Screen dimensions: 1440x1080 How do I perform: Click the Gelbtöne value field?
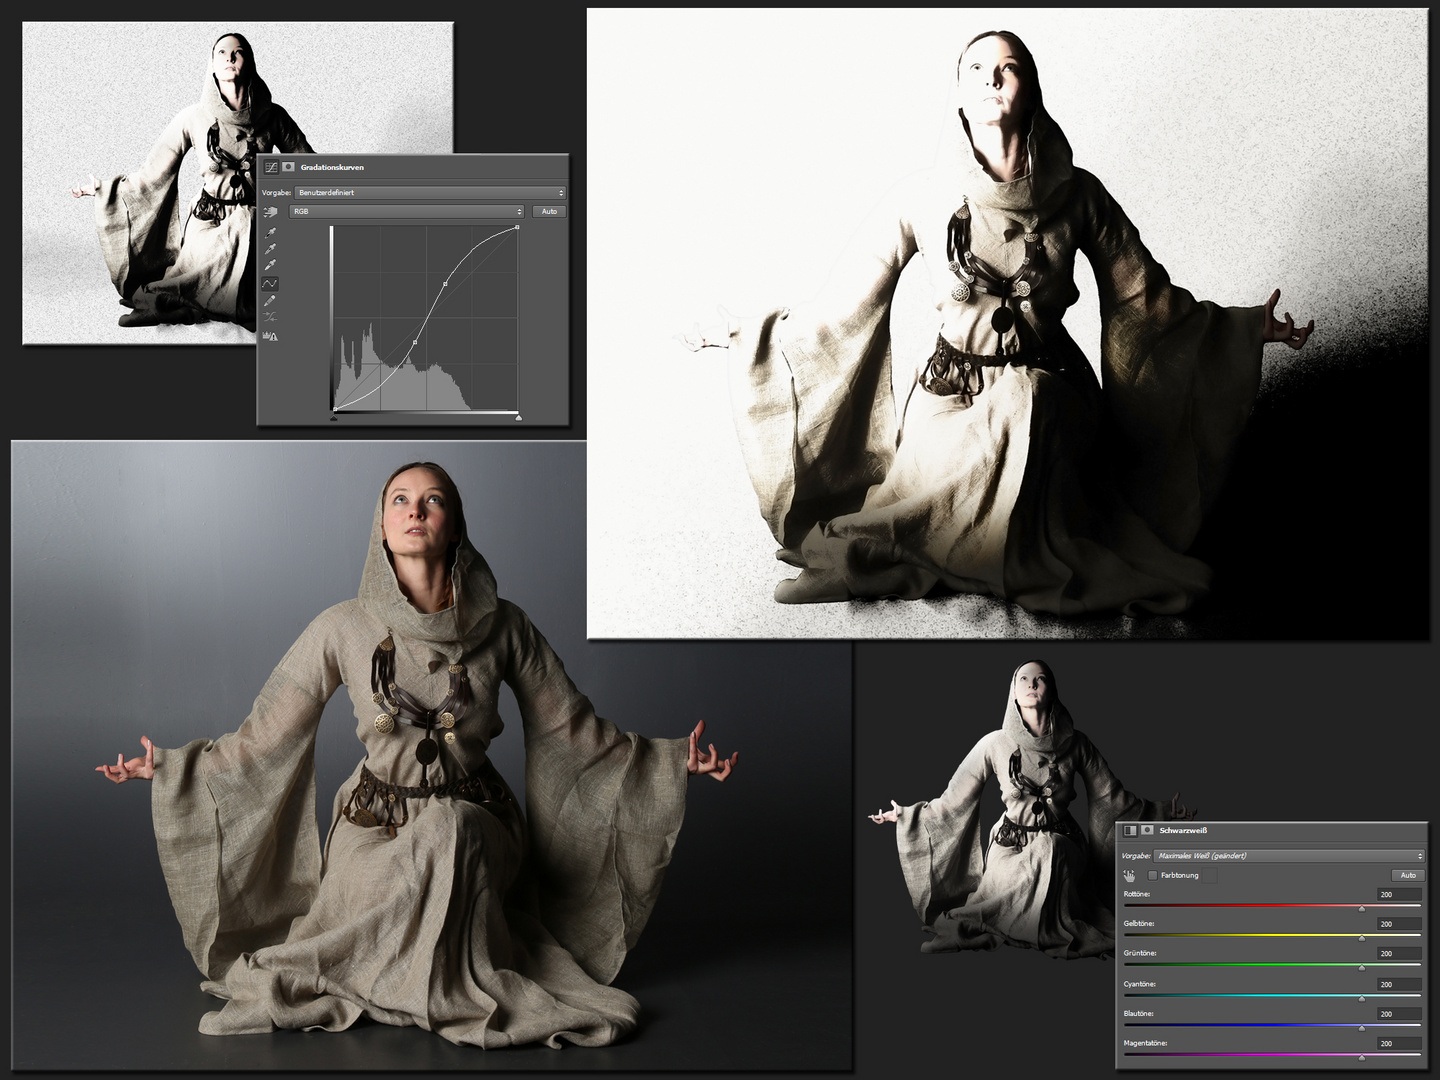tap(1399, 924)
